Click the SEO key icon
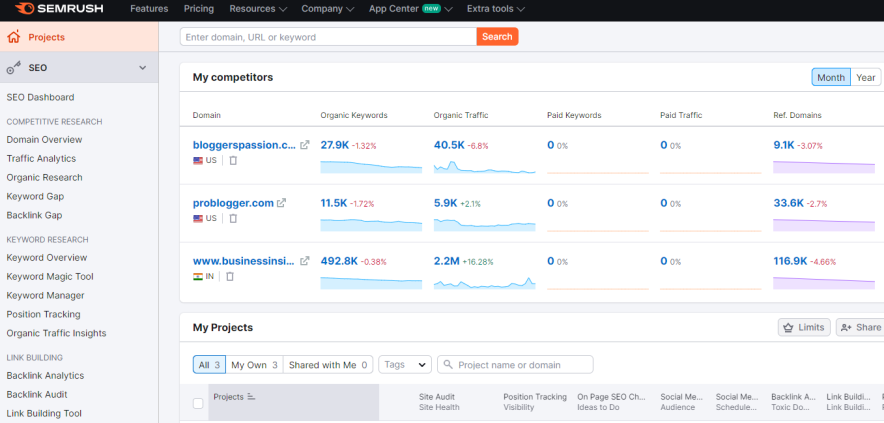The image size is (884, 423). click(14, 68)
